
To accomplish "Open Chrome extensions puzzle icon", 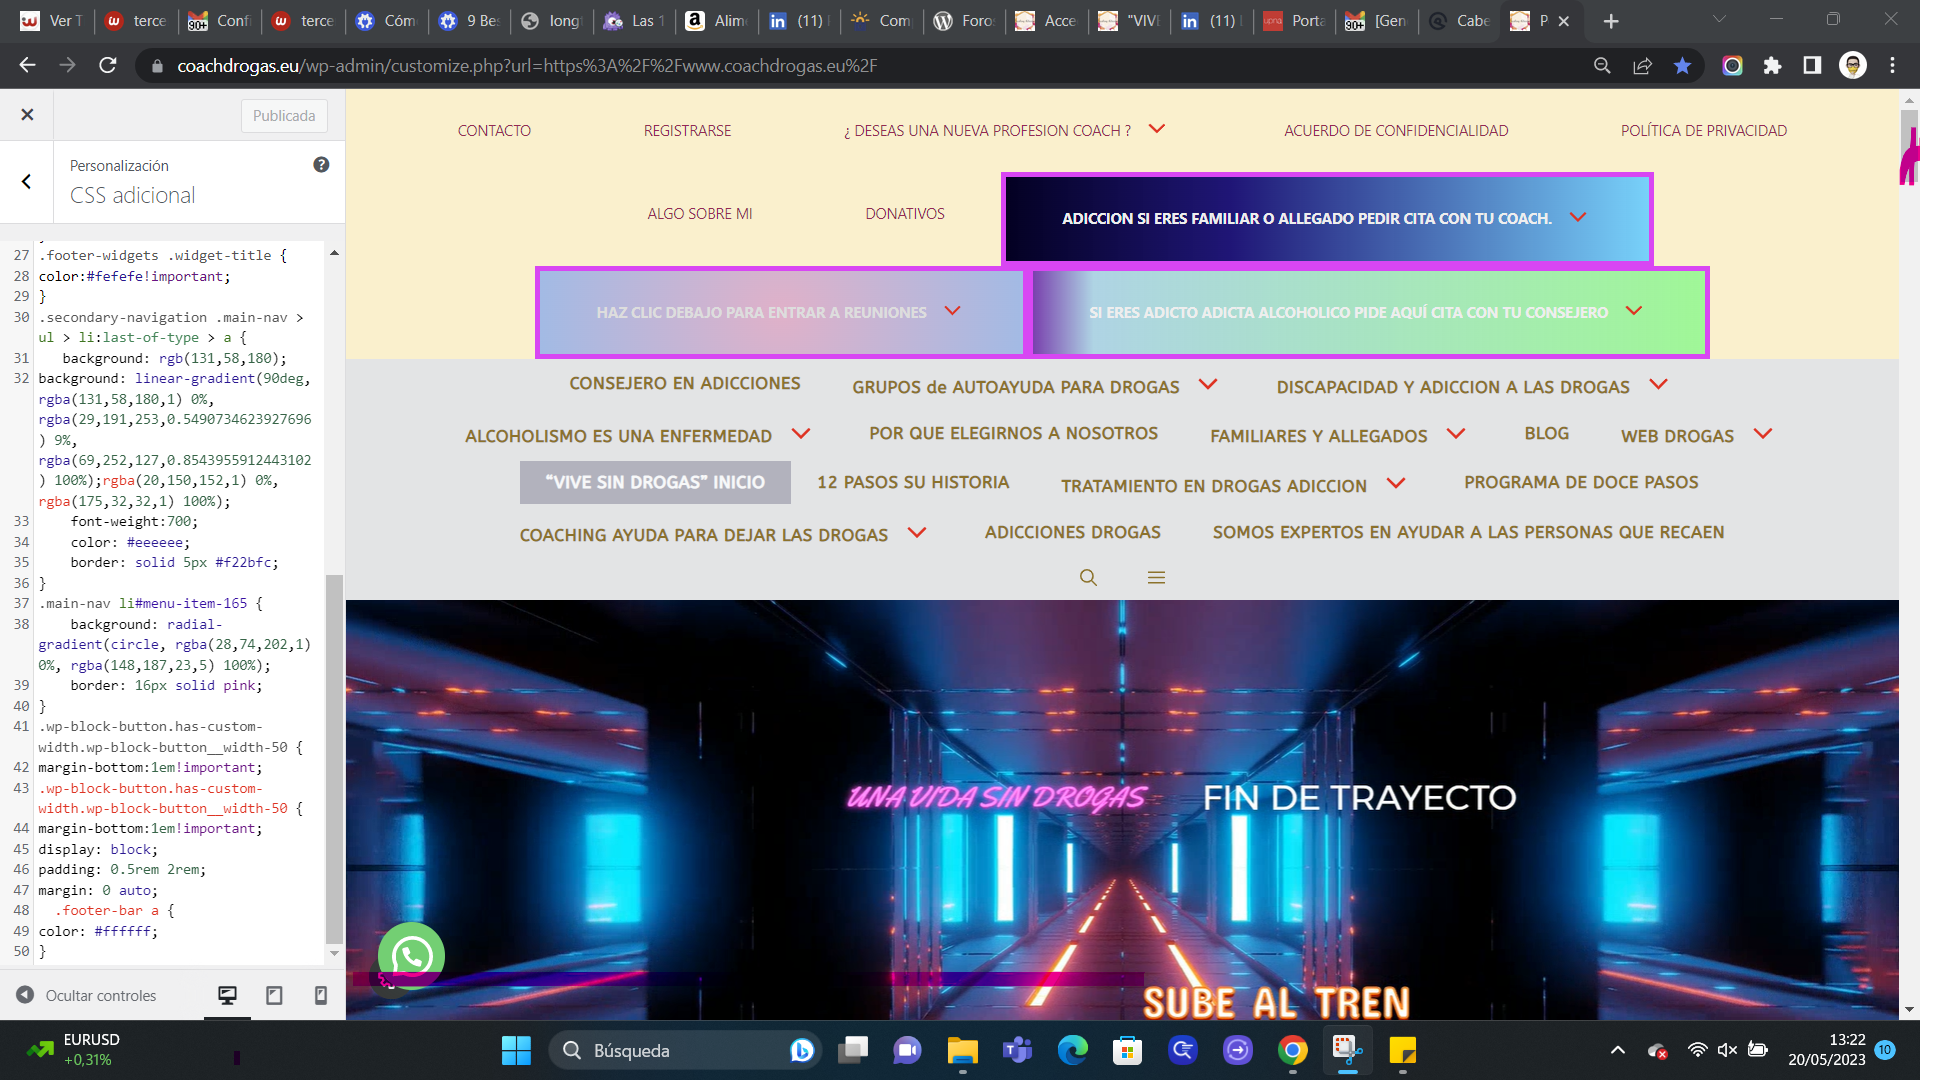I will tap(1772, 65).
